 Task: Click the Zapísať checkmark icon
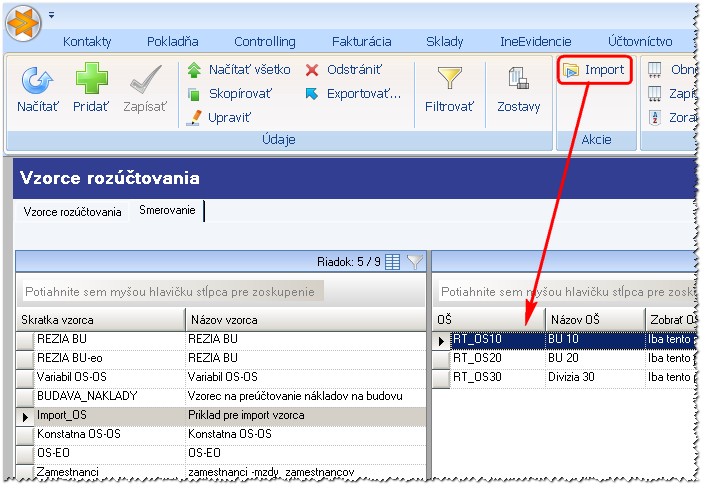[145, 79]
